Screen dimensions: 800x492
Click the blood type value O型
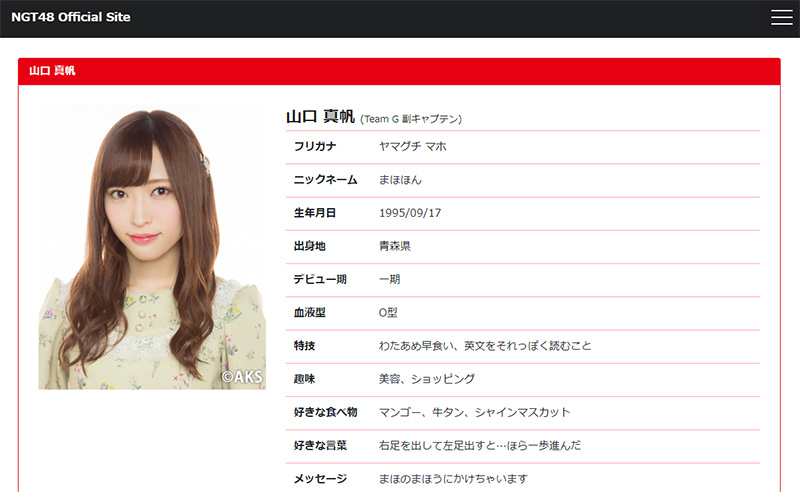[x=389, y=313]
